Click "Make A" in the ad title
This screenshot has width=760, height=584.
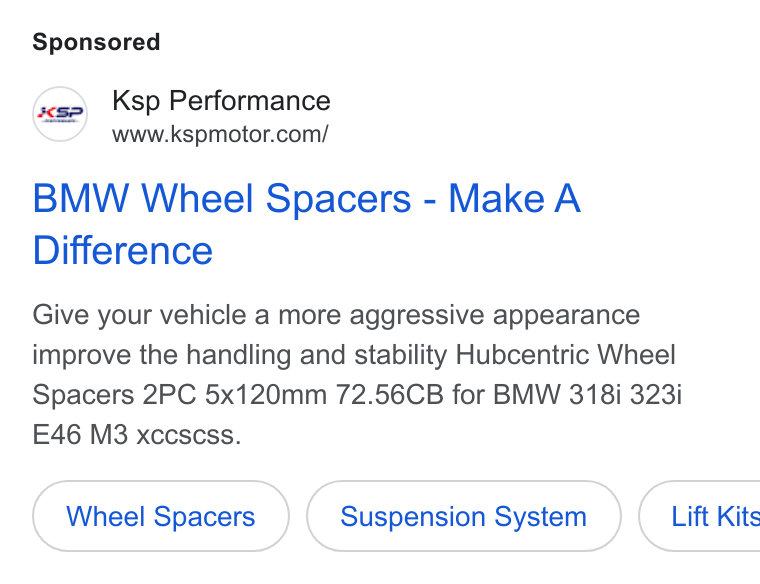[x=514, y=198]
